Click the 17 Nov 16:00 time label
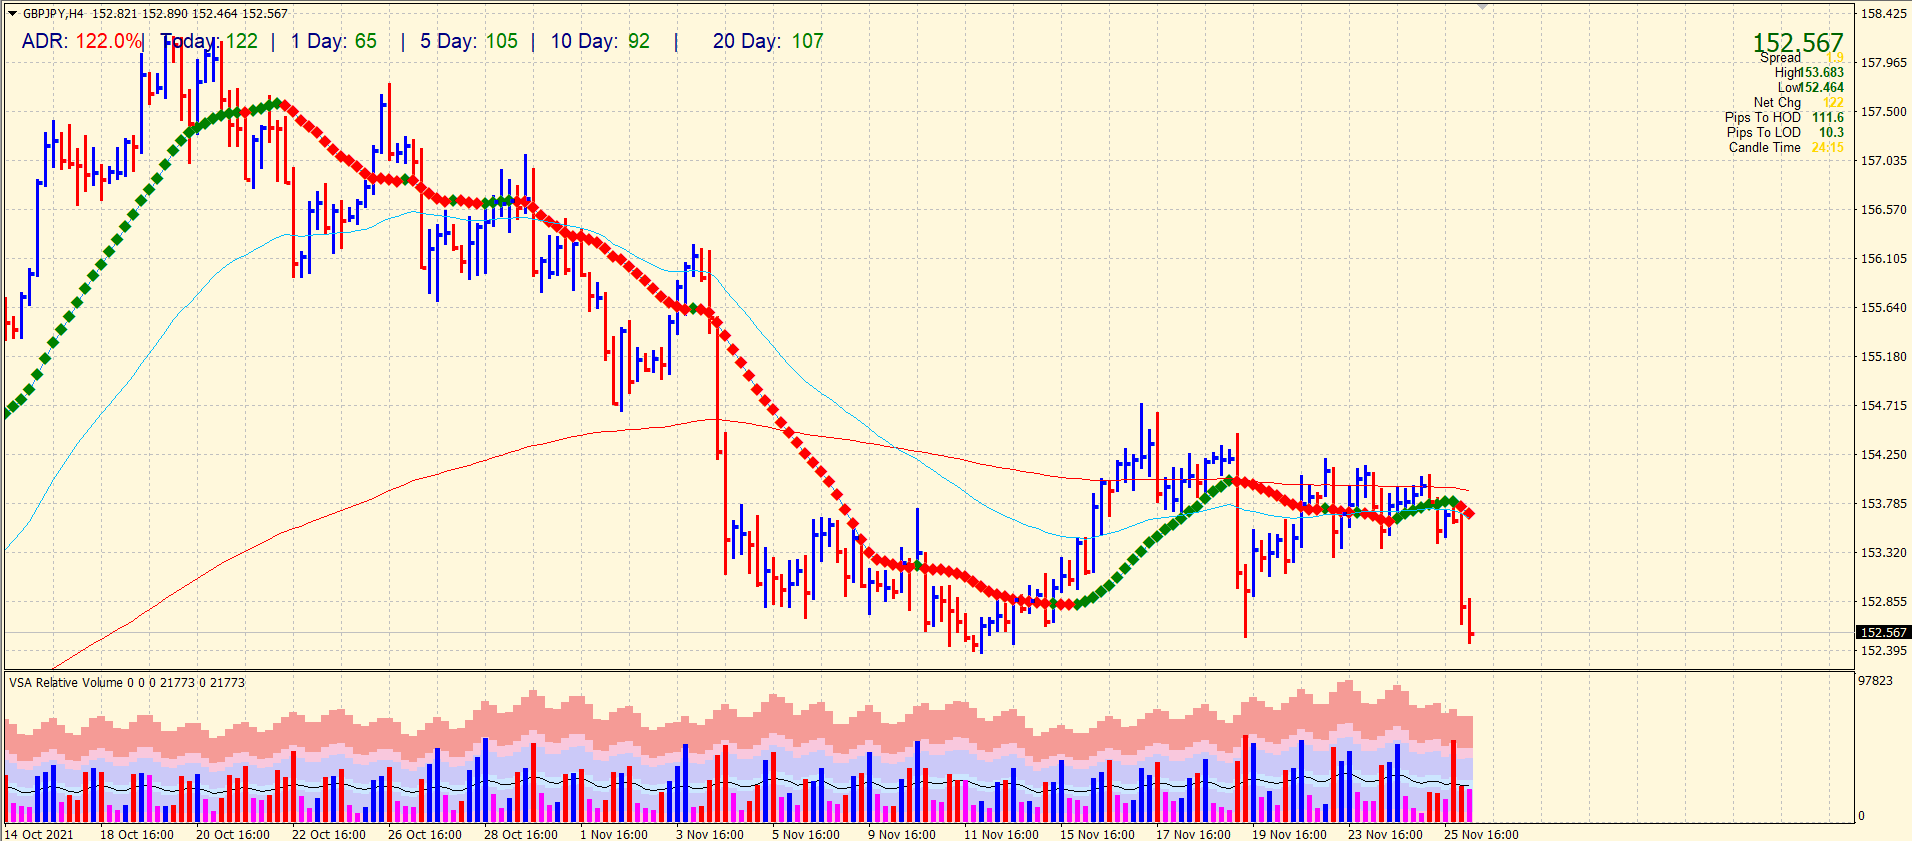Screen dimensions: 1912x841 point(1193,835)
